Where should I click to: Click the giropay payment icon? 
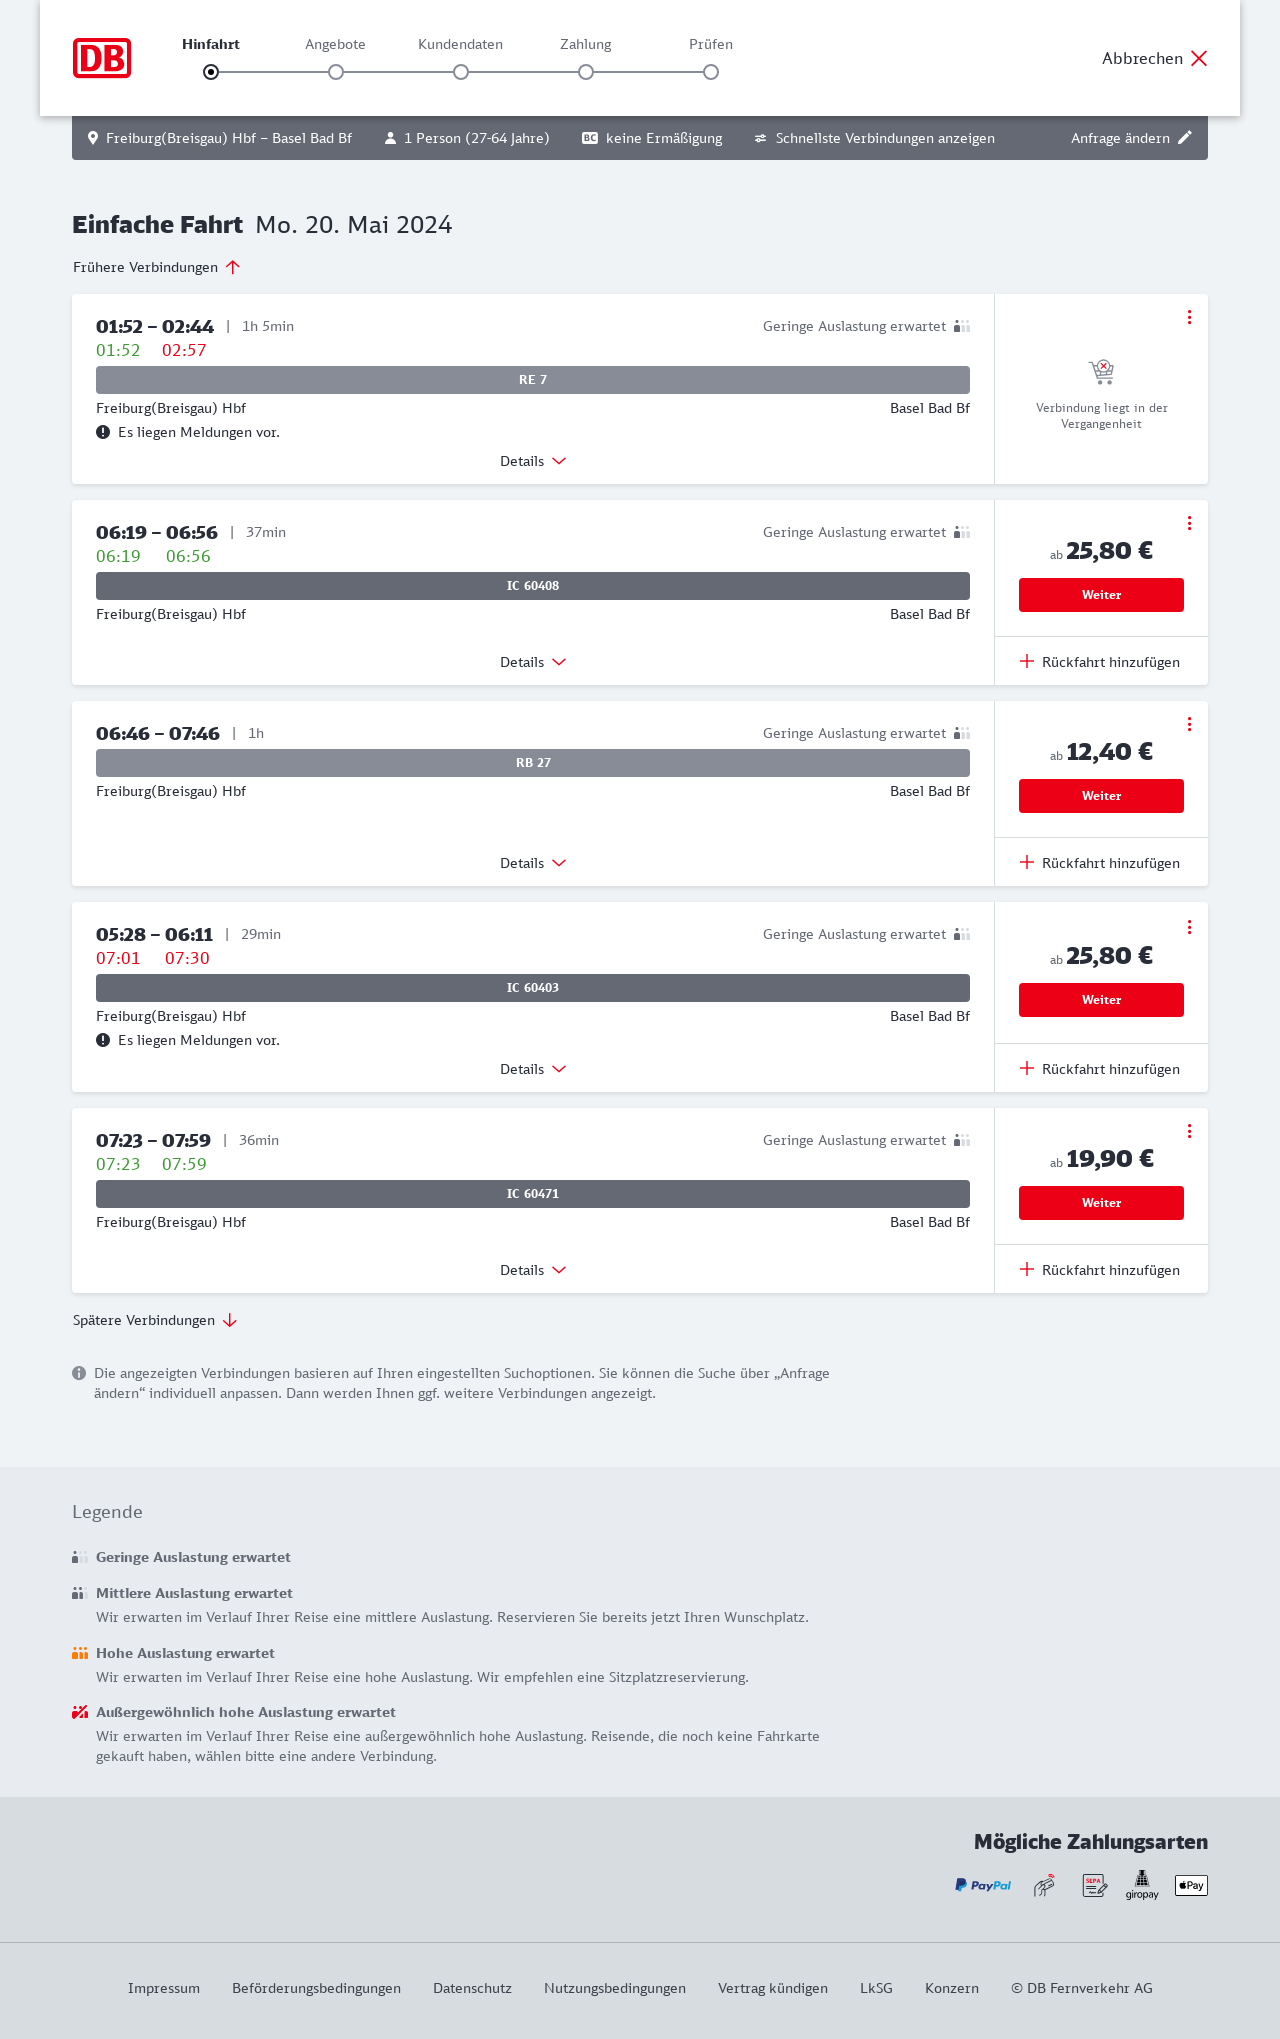point(1142,1885)
